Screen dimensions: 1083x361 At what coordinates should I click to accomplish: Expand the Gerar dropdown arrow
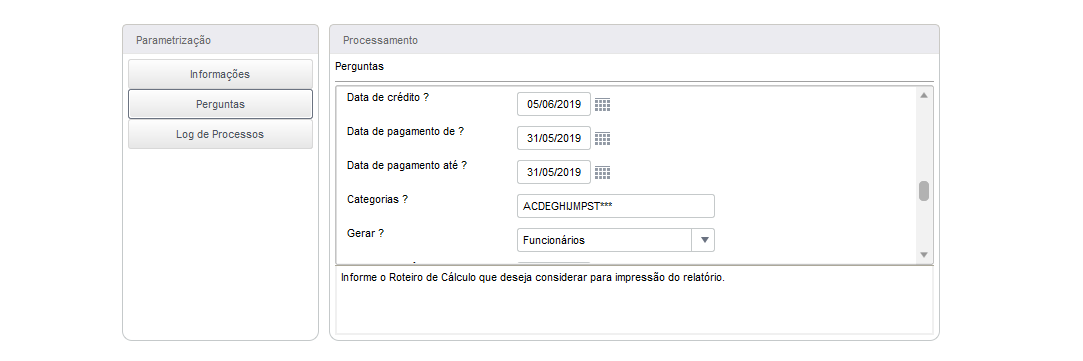[x=704, y=240]
